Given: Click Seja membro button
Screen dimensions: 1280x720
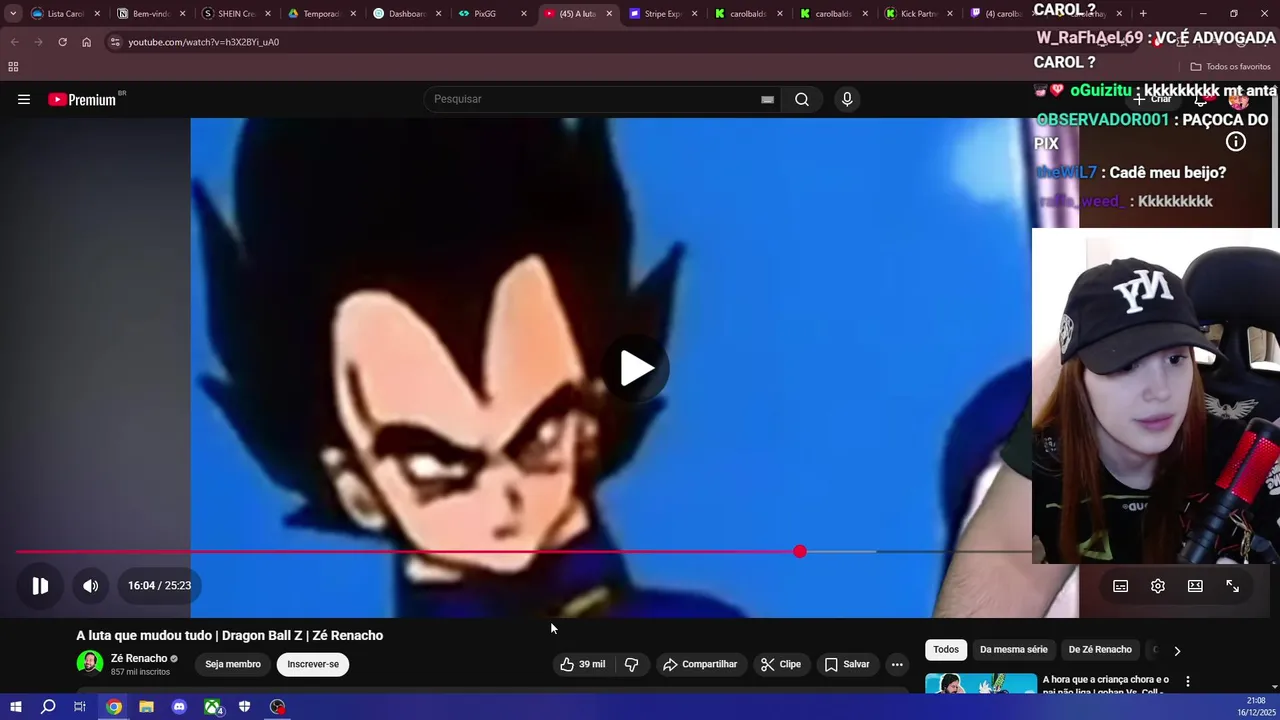Looking at the screenshot, I should tap(233, 664).
